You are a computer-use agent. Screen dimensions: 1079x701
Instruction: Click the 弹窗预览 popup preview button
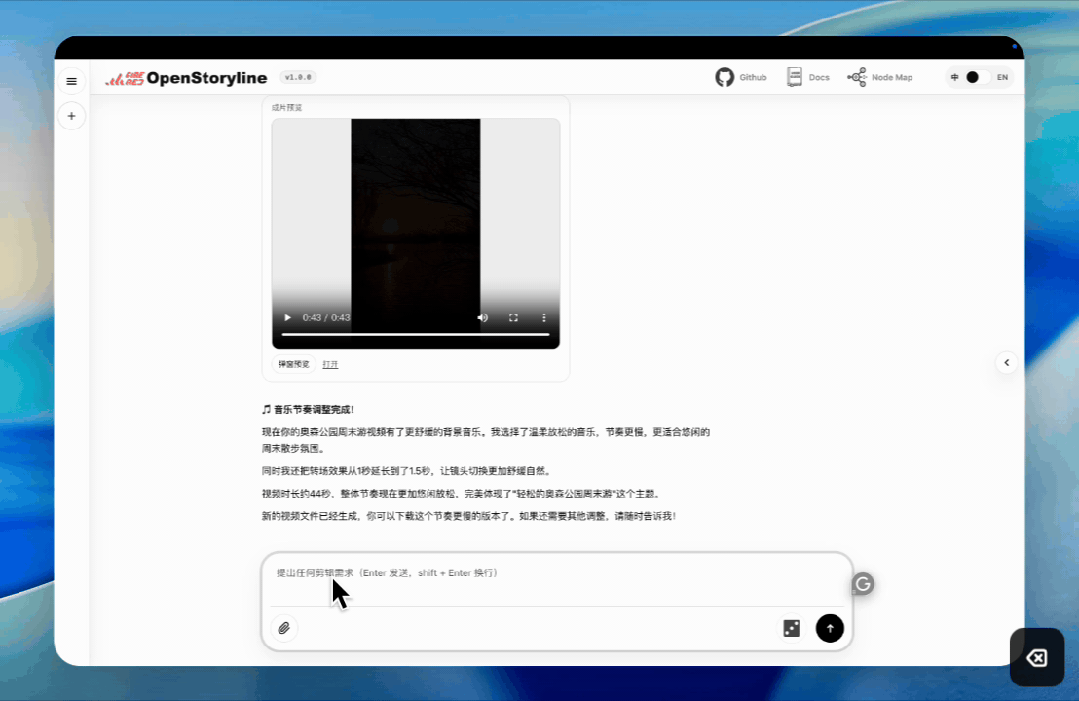coord(294,364)
